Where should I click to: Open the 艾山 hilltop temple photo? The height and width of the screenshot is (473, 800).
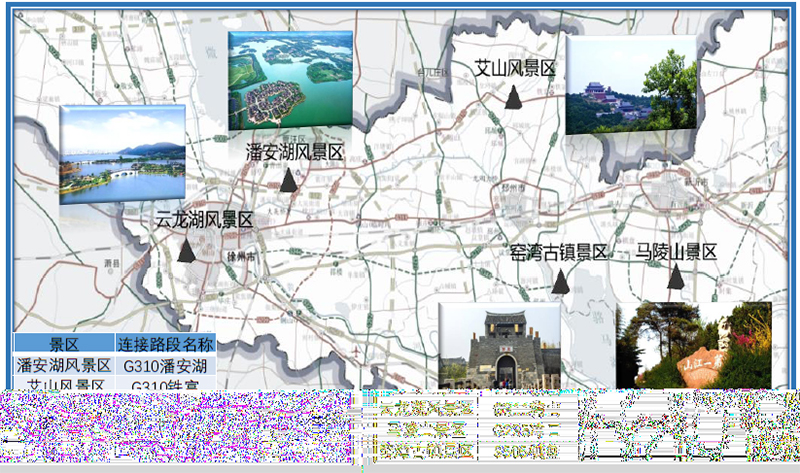(x=631, y=85)
